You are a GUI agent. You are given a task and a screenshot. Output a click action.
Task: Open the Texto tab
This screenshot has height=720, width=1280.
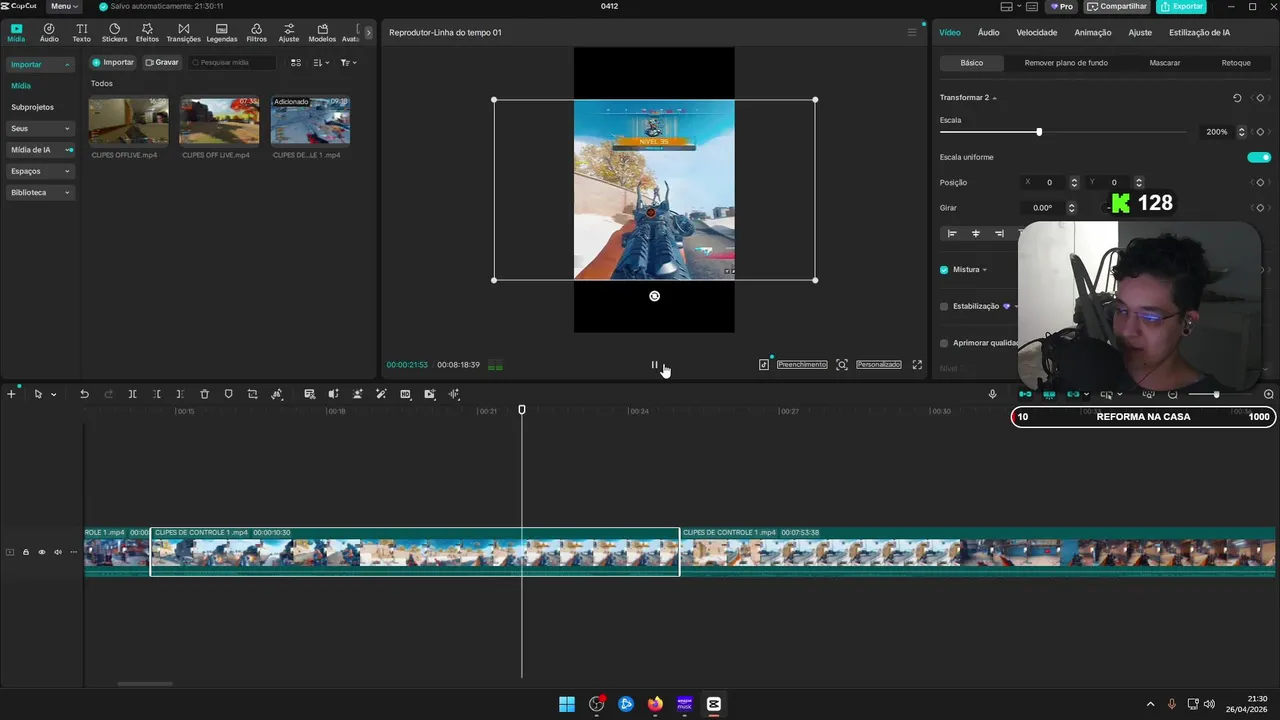[x=81, y=33]
